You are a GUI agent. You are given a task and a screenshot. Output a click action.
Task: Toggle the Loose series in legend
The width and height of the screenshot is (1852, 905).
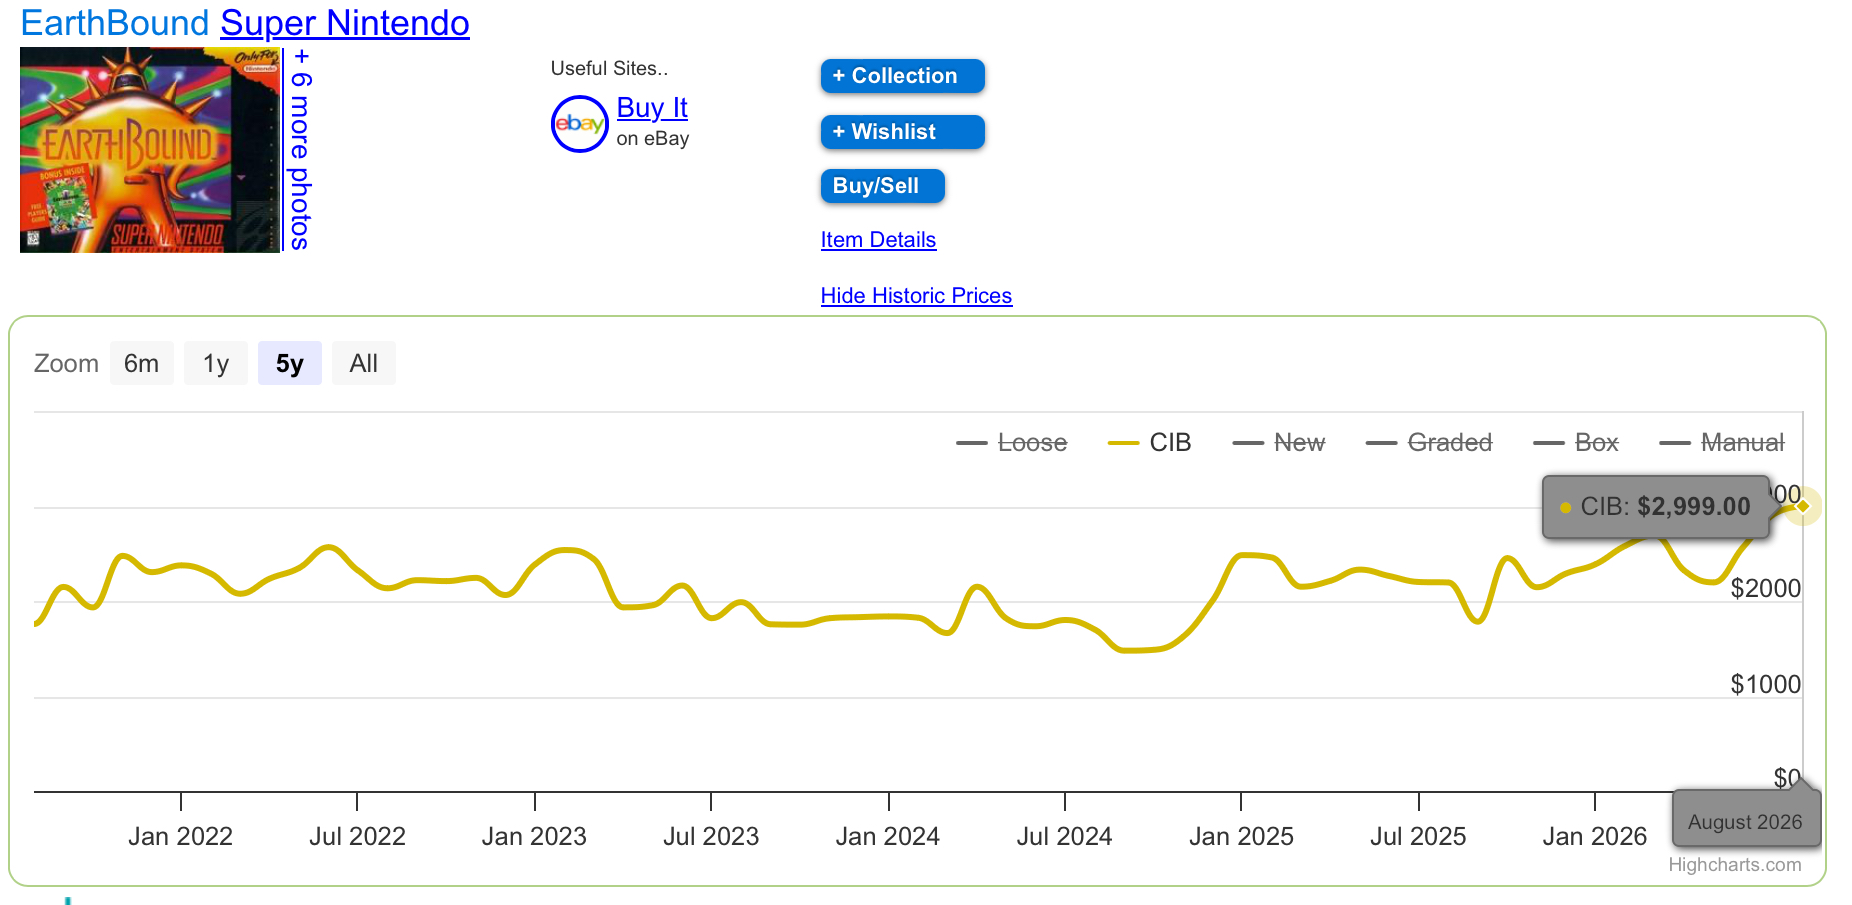click(x=1012, y=442)
